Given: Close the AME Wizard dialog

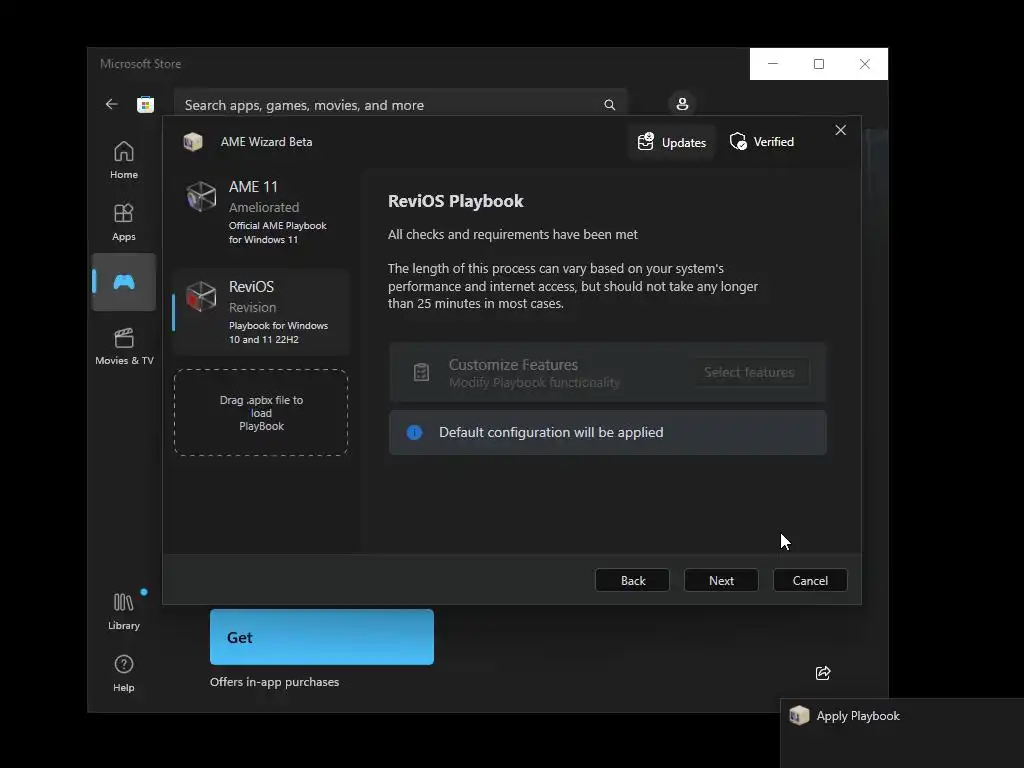Looking at the screenshot, I should [840, 131].
